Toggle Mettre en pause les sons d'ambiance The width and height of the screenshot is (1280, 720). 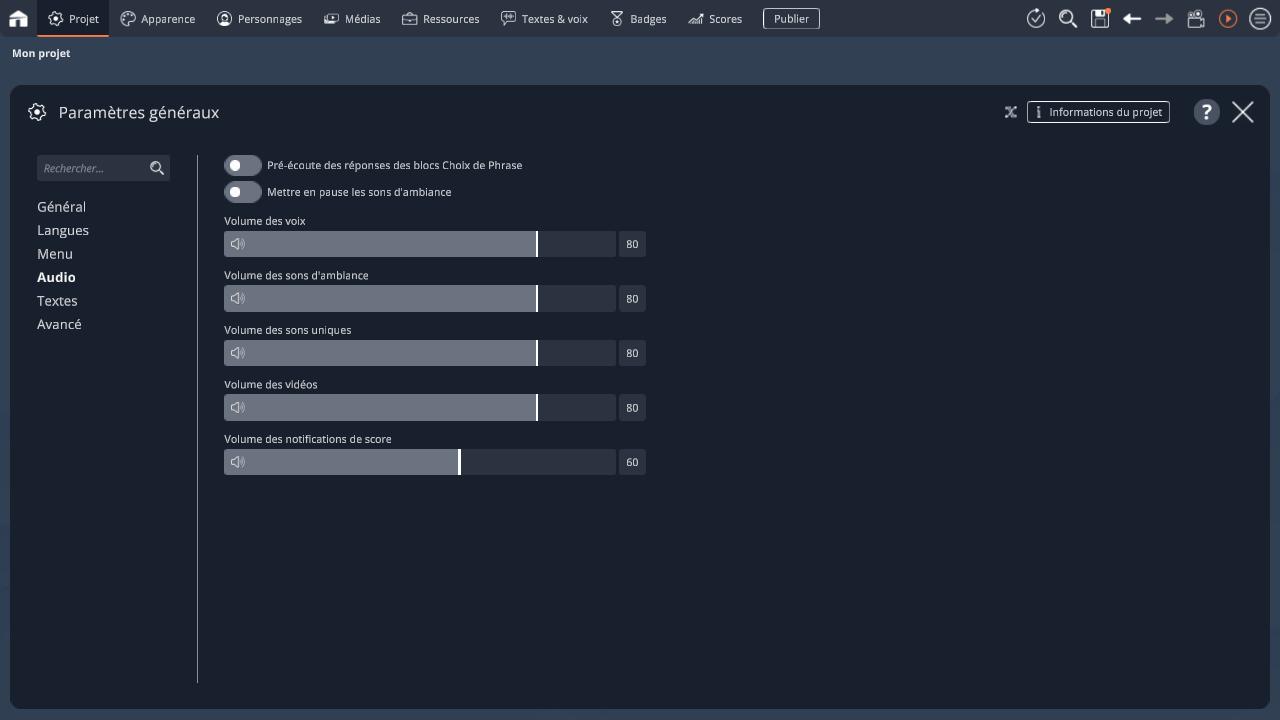(242, 192)
